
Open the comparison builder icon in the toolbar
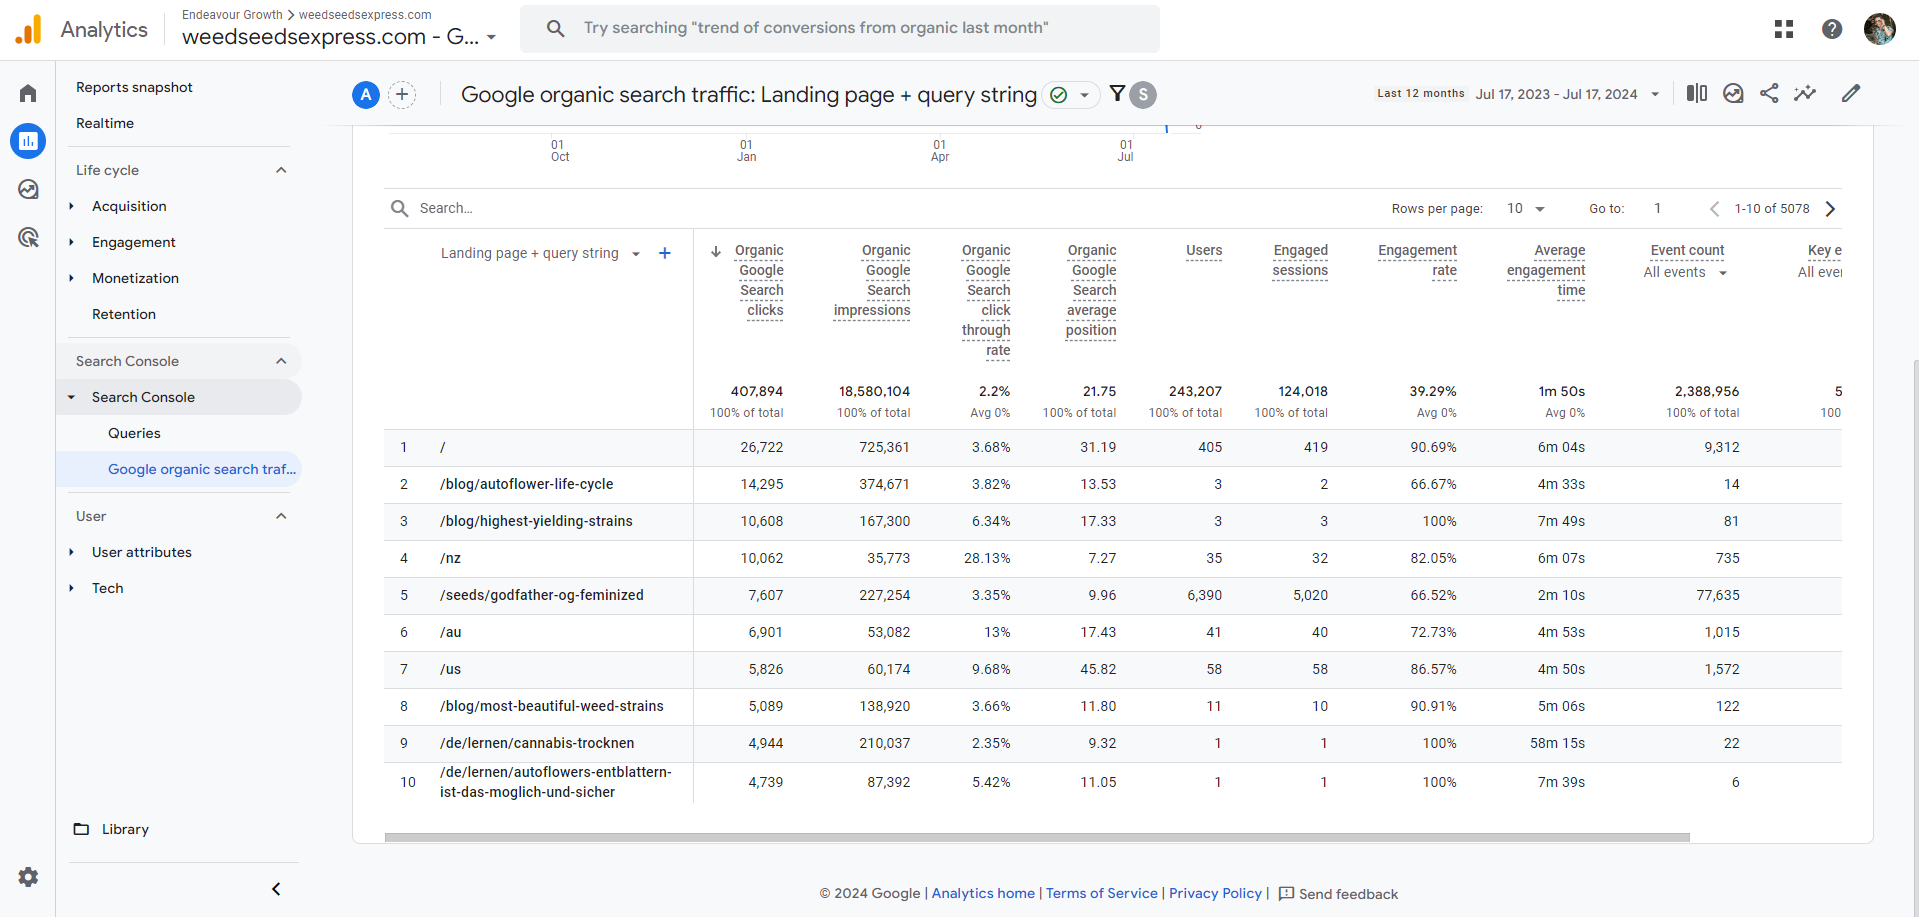coord(1696,93)
